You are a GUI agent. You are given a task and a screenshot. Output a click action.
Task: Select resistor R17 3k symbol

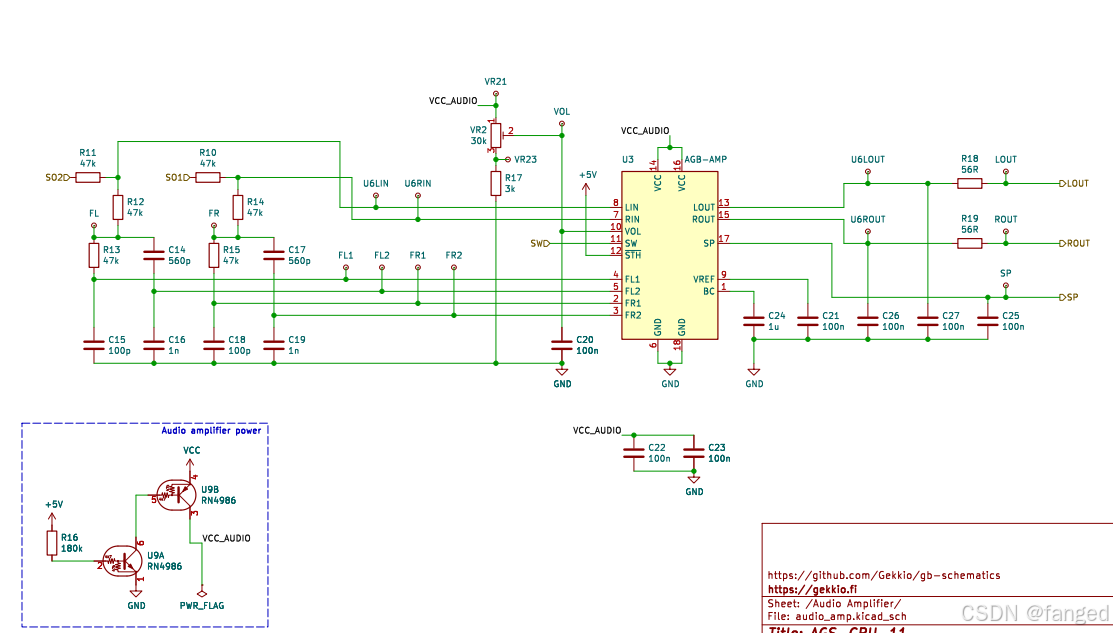(495, 183)
